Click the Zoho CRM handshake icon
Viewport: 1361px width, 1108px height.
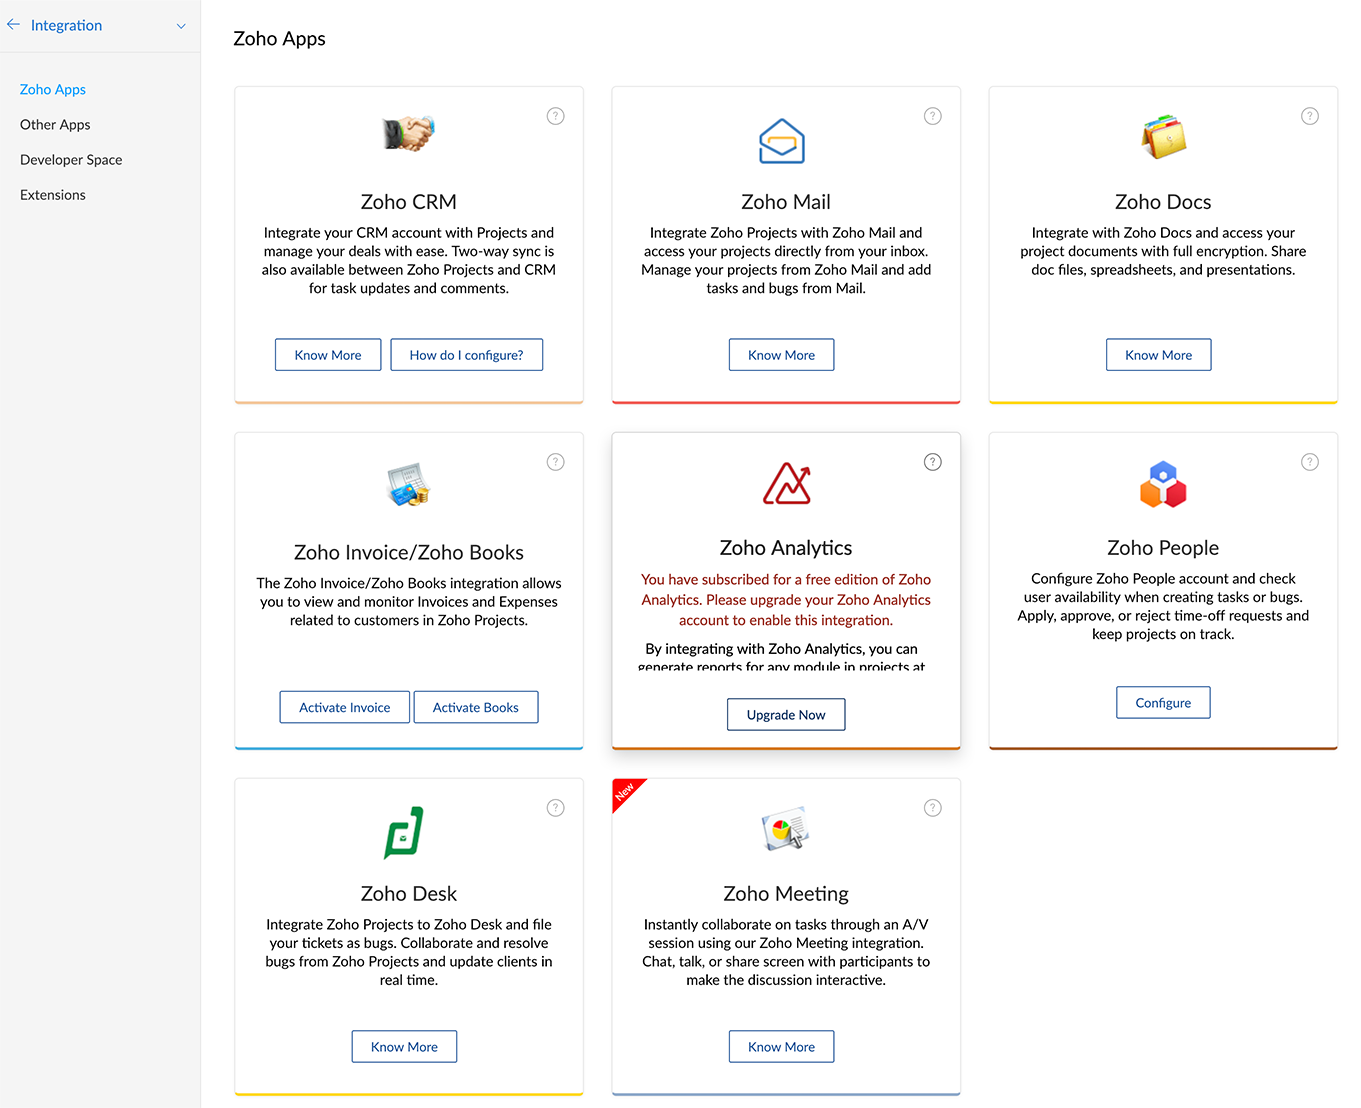click(408, 134)
